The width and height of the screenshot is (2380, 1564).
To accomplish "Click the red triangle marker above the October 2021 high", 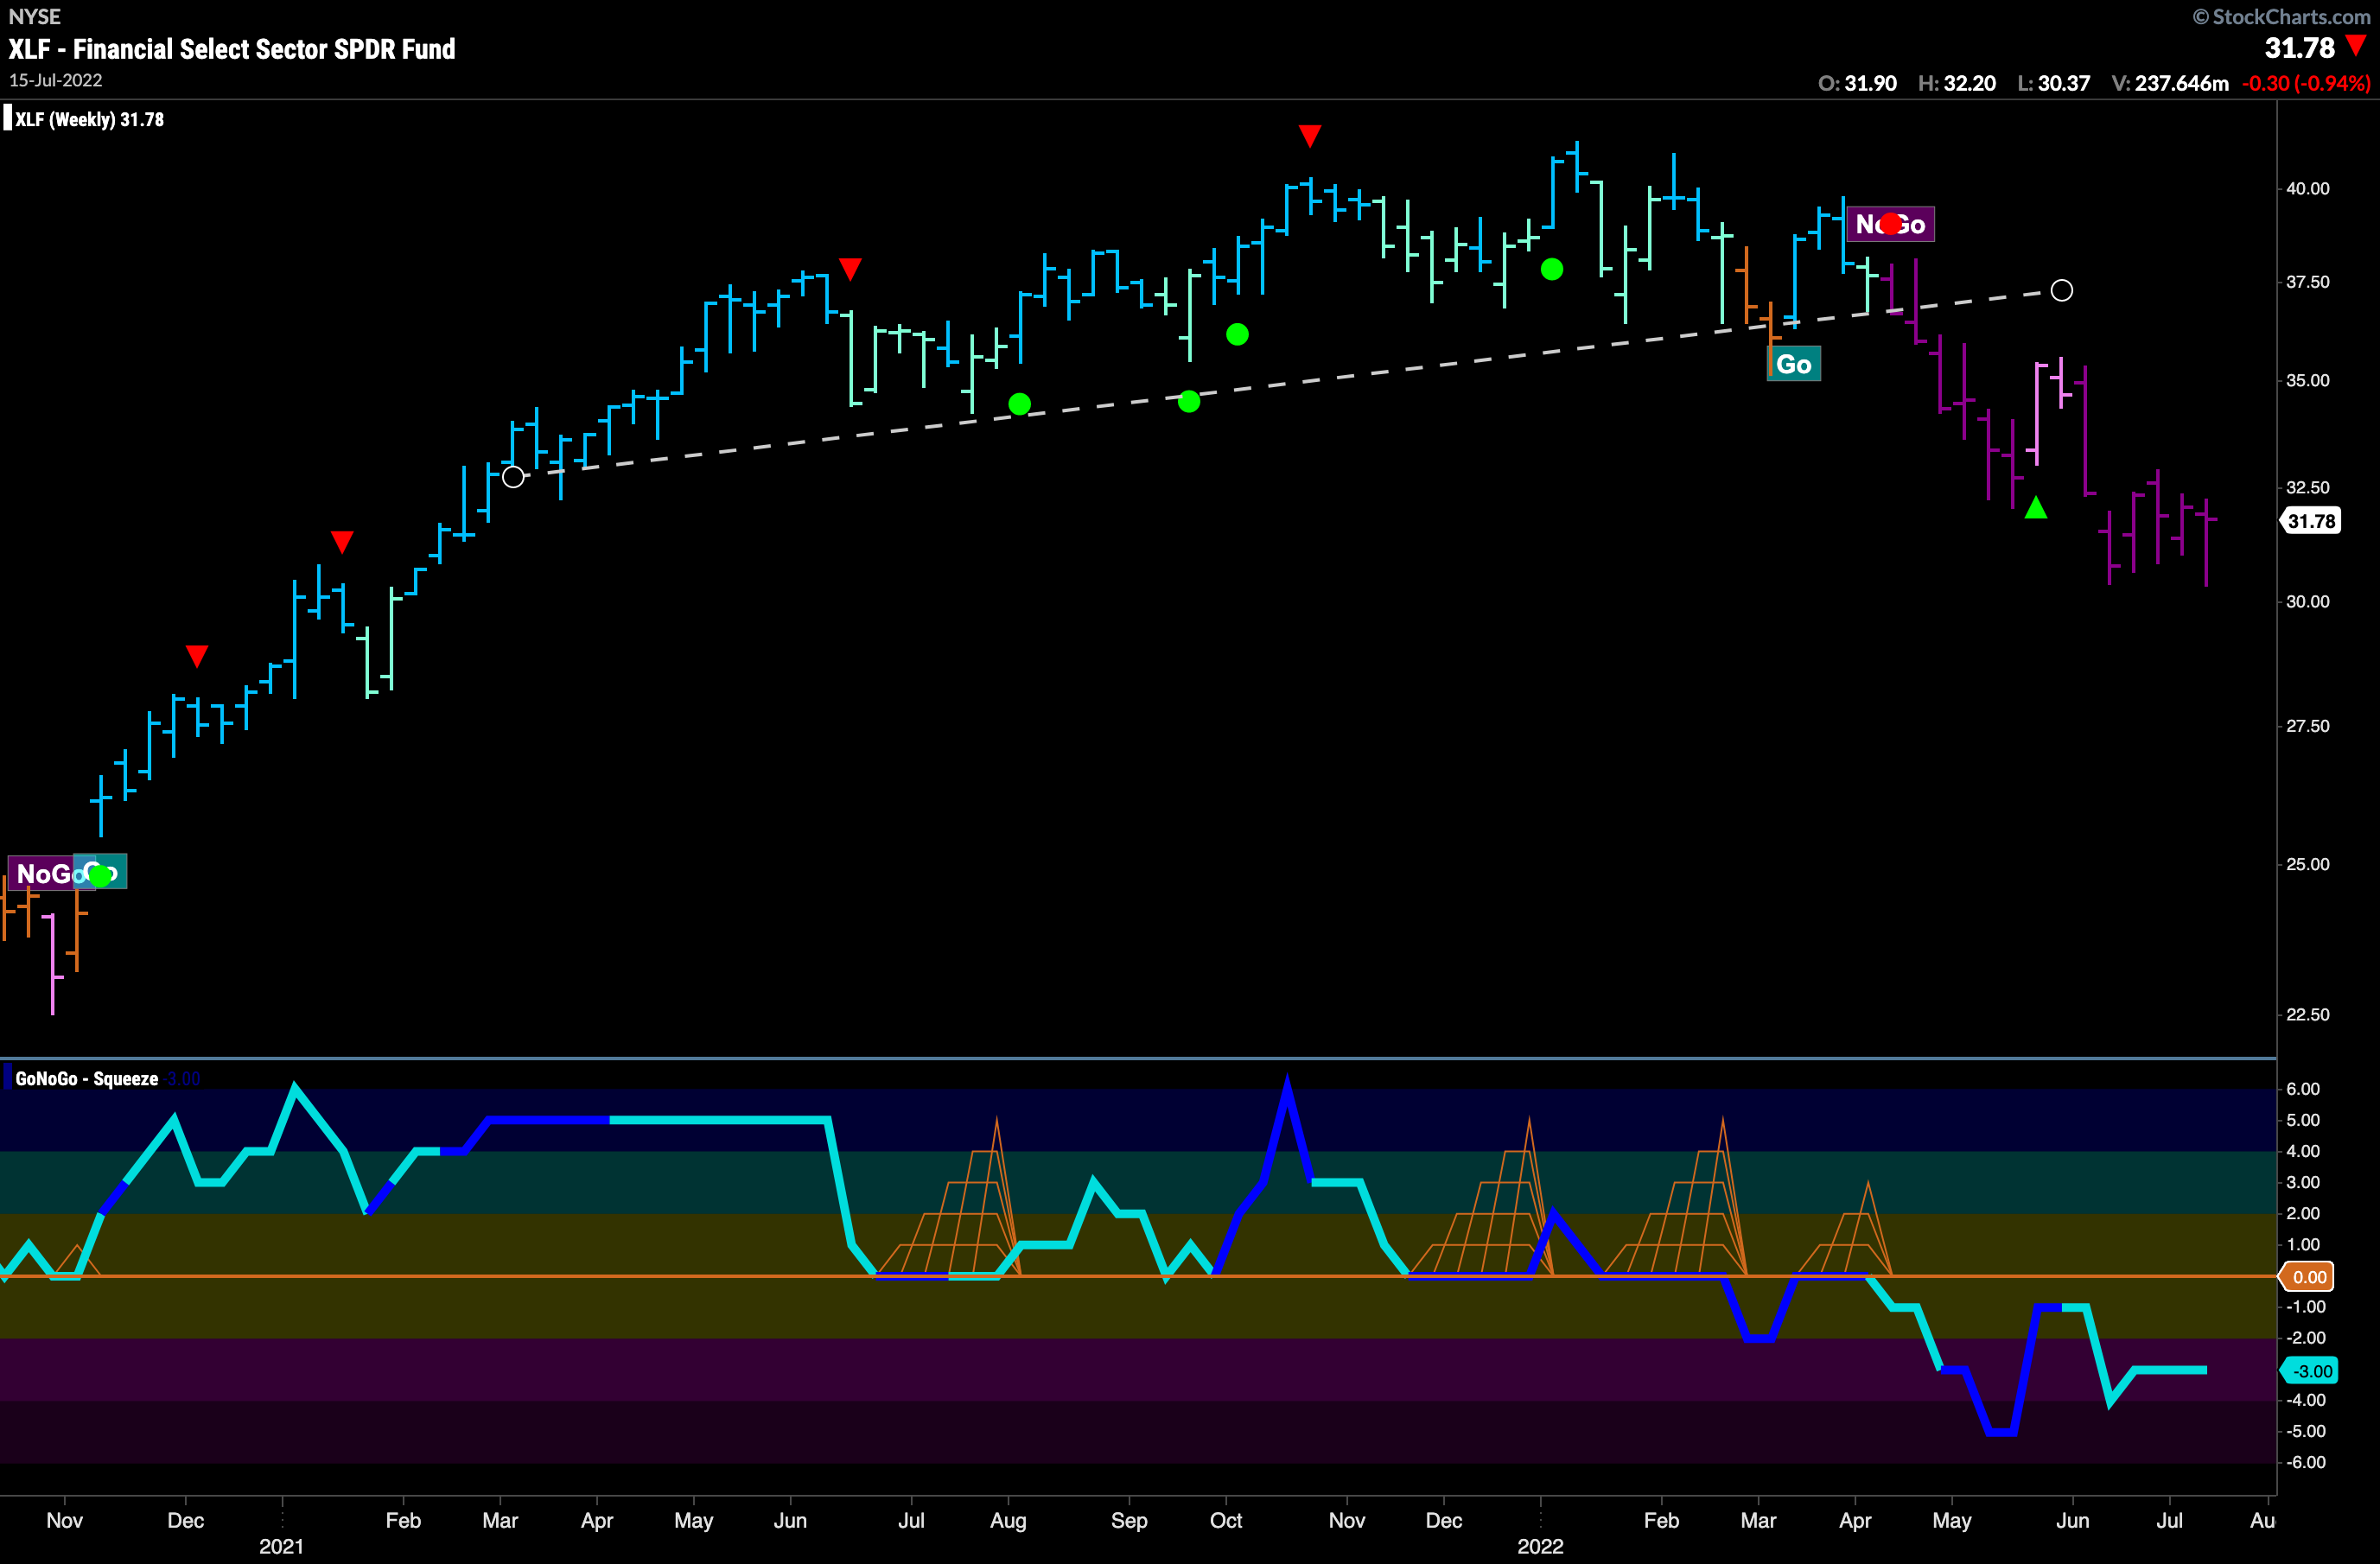I will (1310, 136).
